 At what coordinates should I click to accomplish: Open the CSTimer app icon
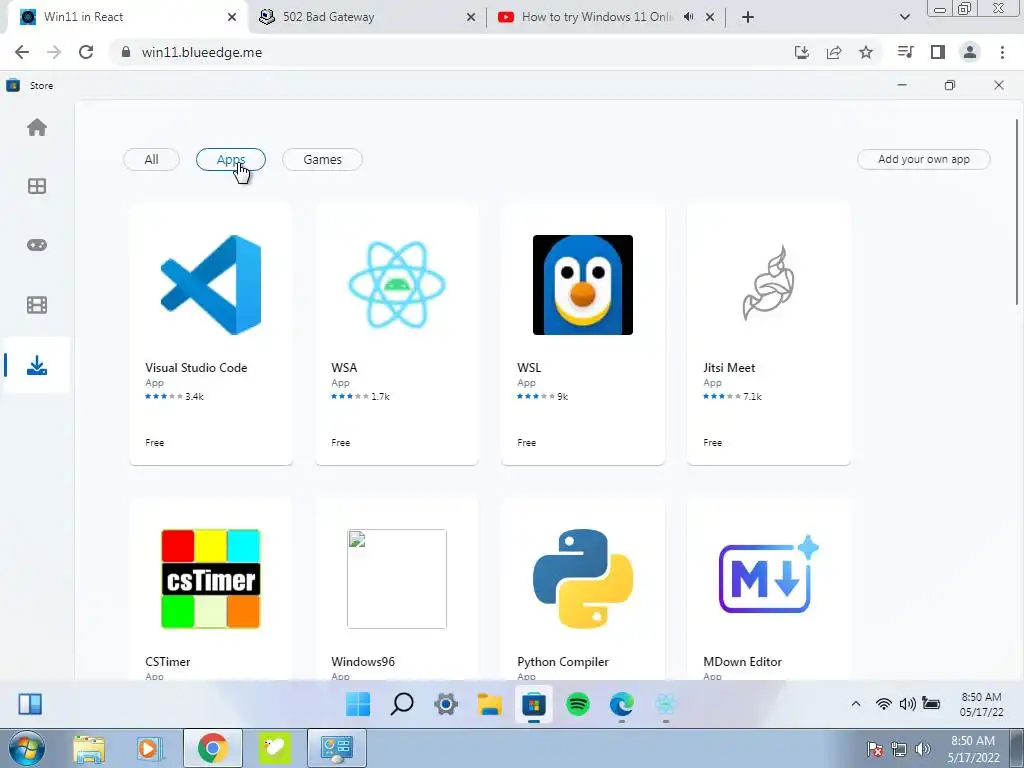pos(211,579)
